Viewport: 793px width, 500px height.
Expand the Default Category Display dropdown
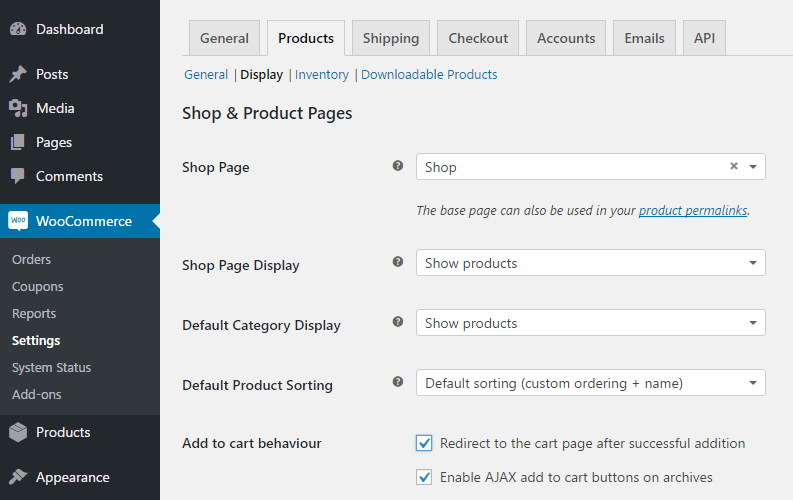click(x=590, y=323)
